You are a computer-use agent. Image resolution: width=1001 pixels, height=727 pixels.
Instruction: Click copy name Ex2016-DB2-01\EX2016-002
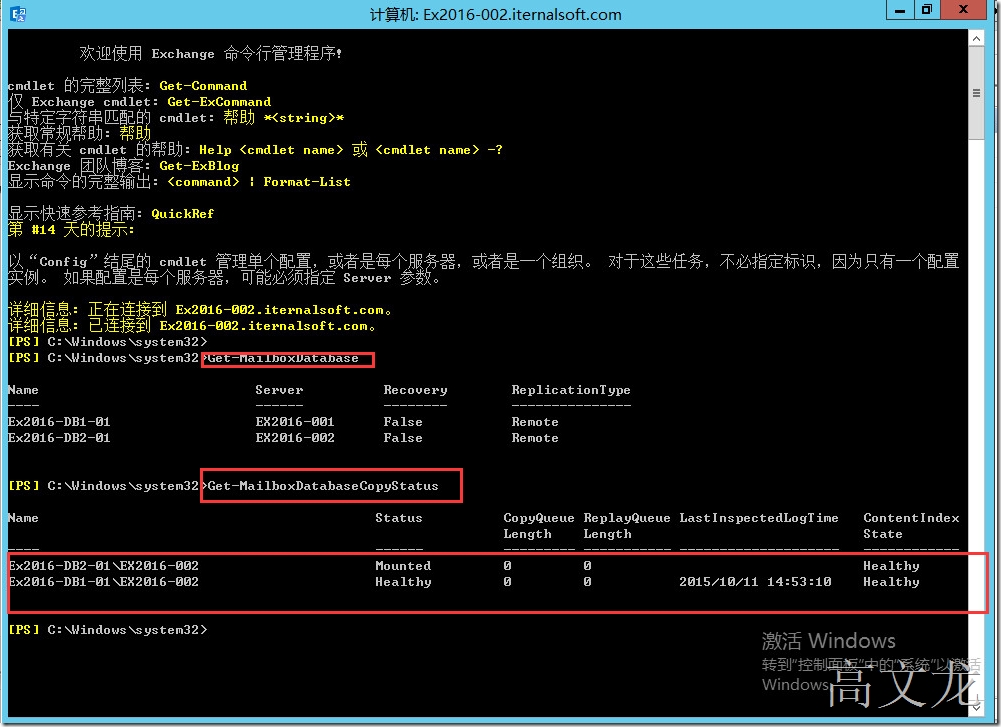(x=103, y=566)
